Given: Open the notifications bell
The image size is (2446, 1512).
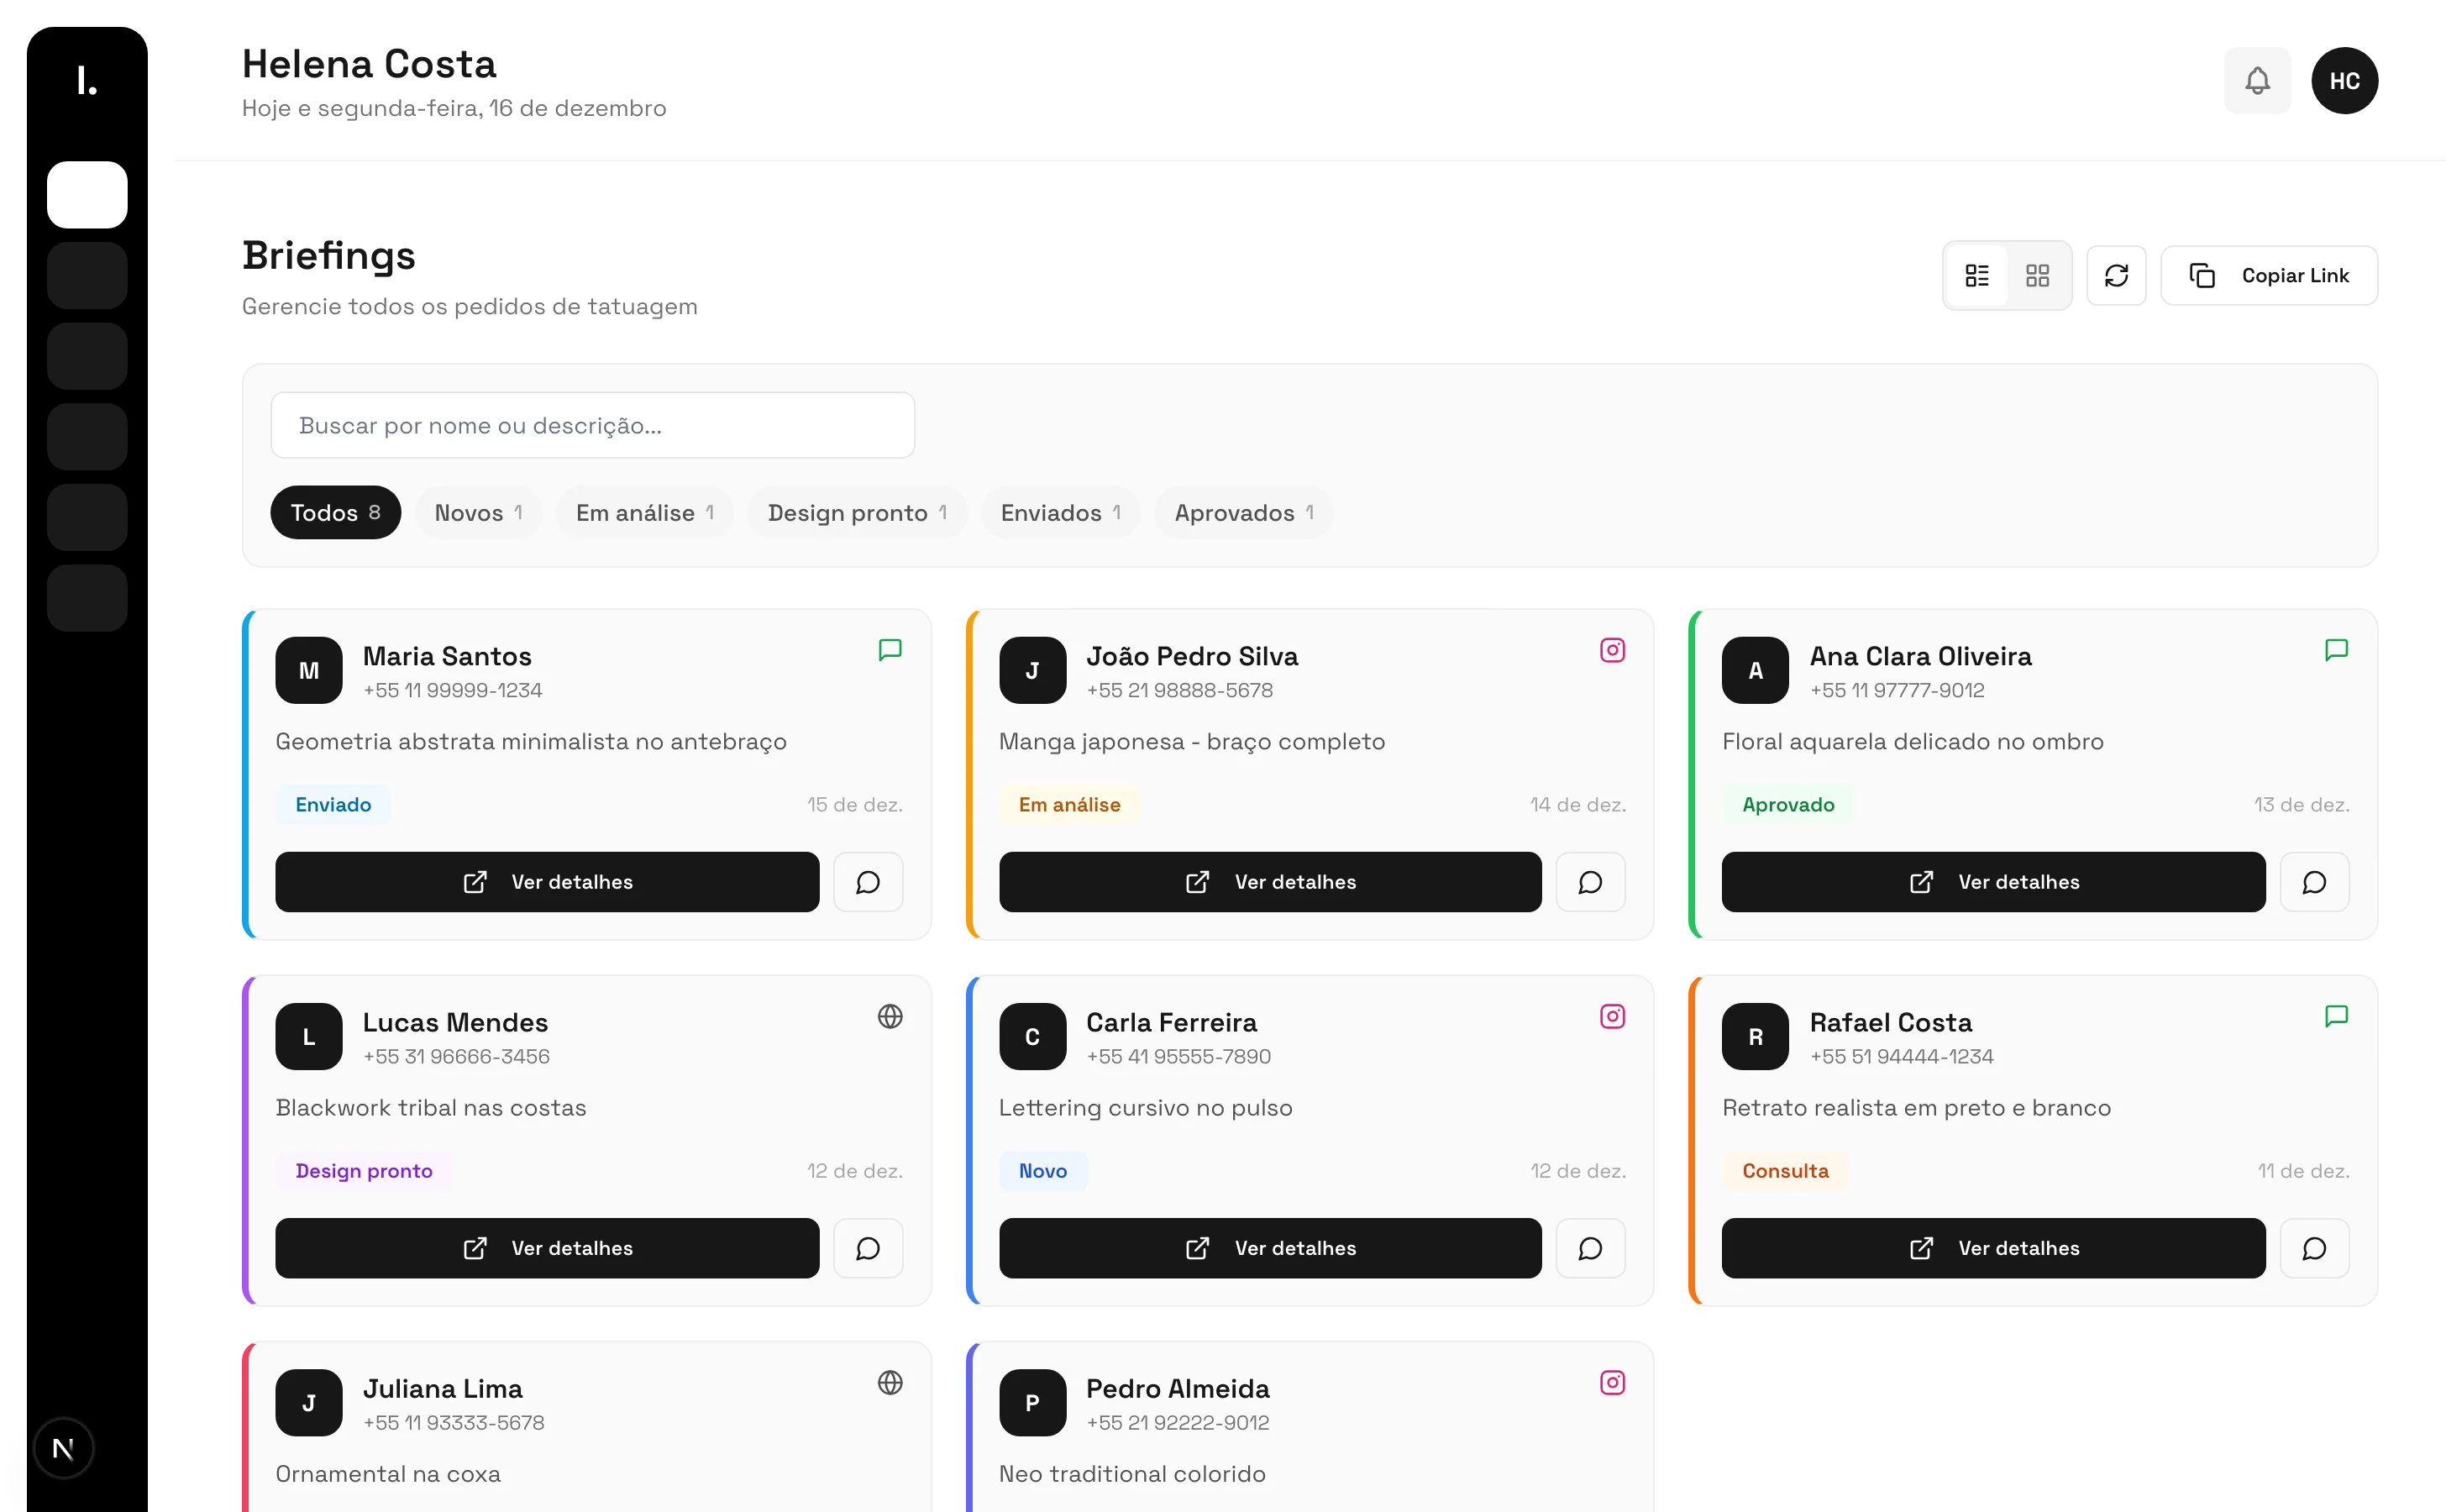Looking at the screenshot, I should (2256, 81).
